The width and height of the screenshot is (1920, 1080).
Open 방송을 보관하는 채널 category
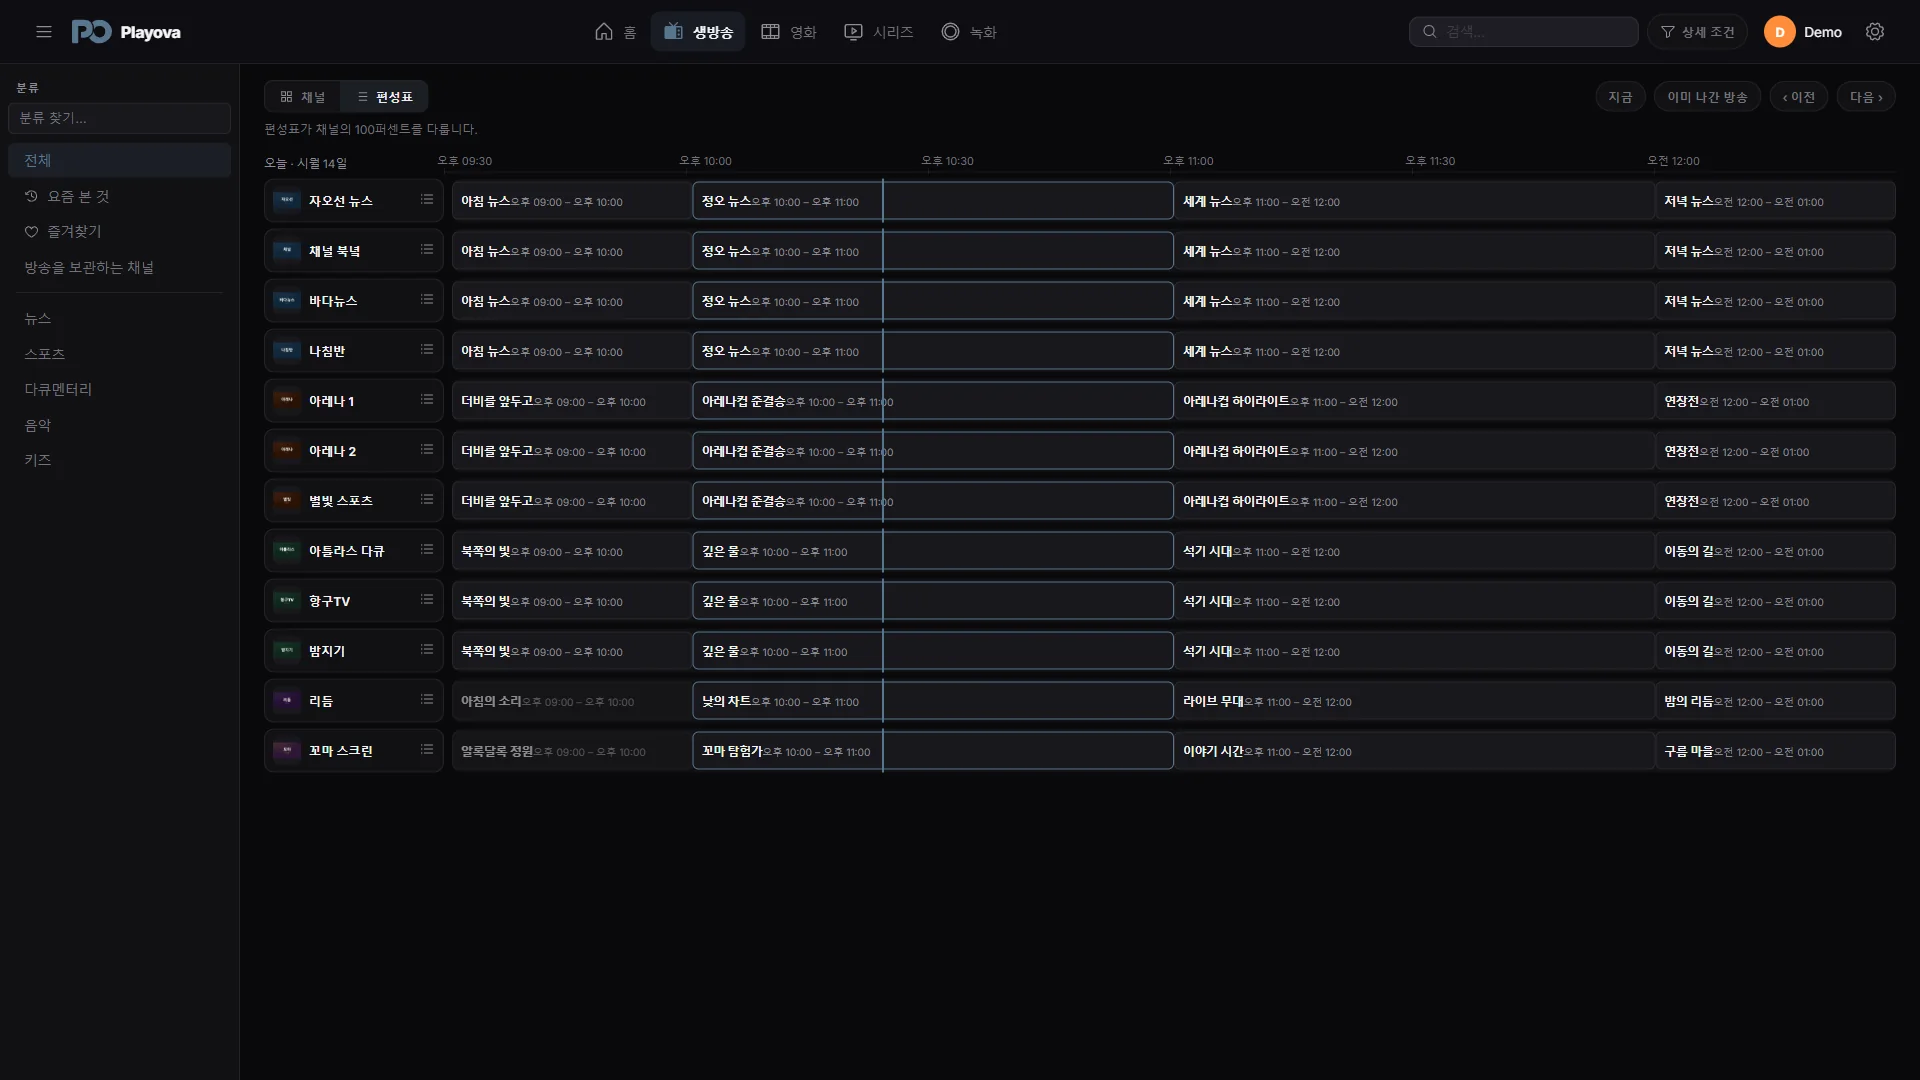tap(119, 267)
